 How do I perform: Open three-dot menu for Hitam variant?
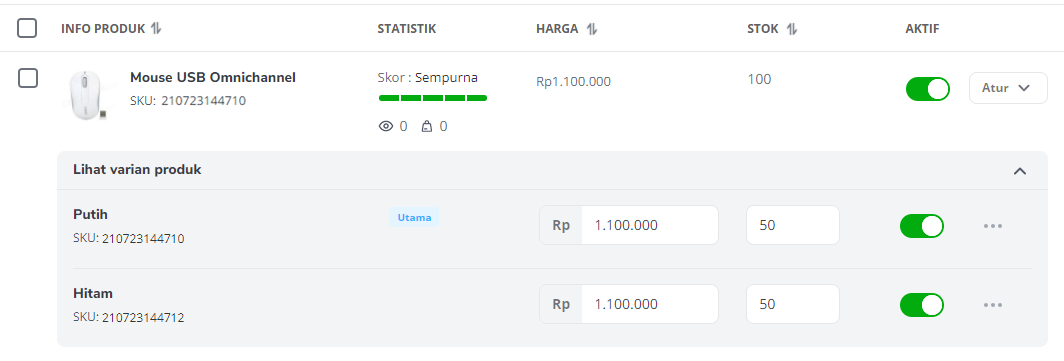click(x=993, y=305)
